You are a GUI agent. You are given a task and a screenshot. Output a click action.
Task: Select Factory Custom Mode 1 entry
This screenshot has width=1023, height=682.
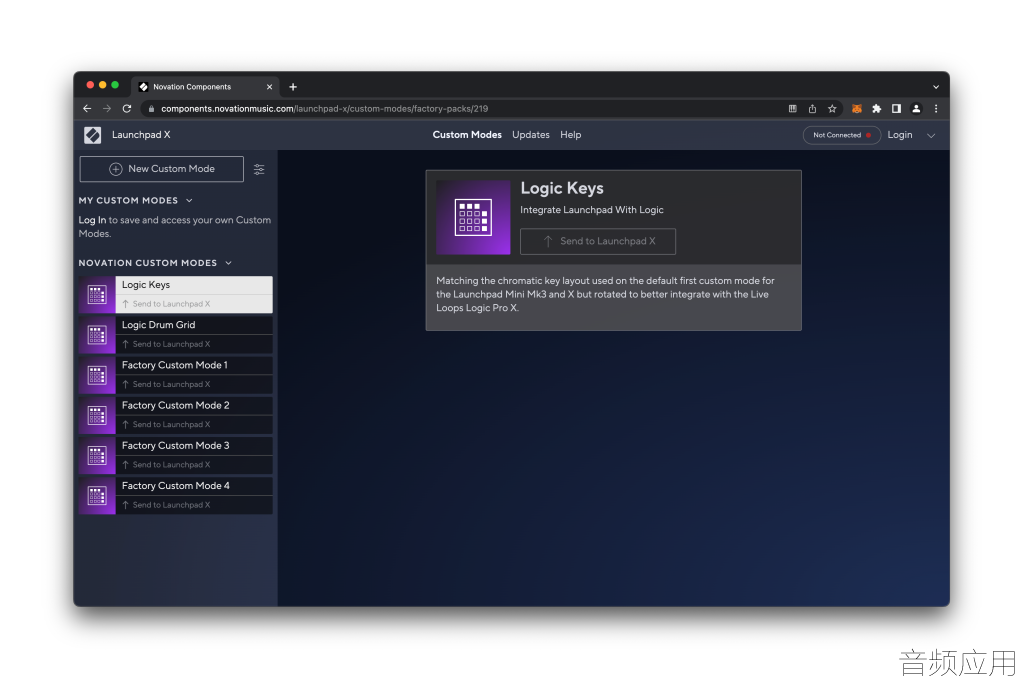tap(194, 365)
